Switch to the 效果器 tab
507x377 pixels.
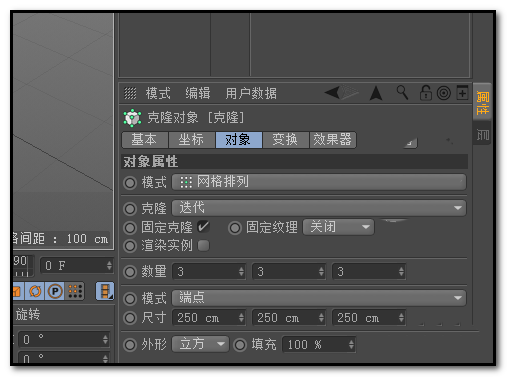[333, 139]
